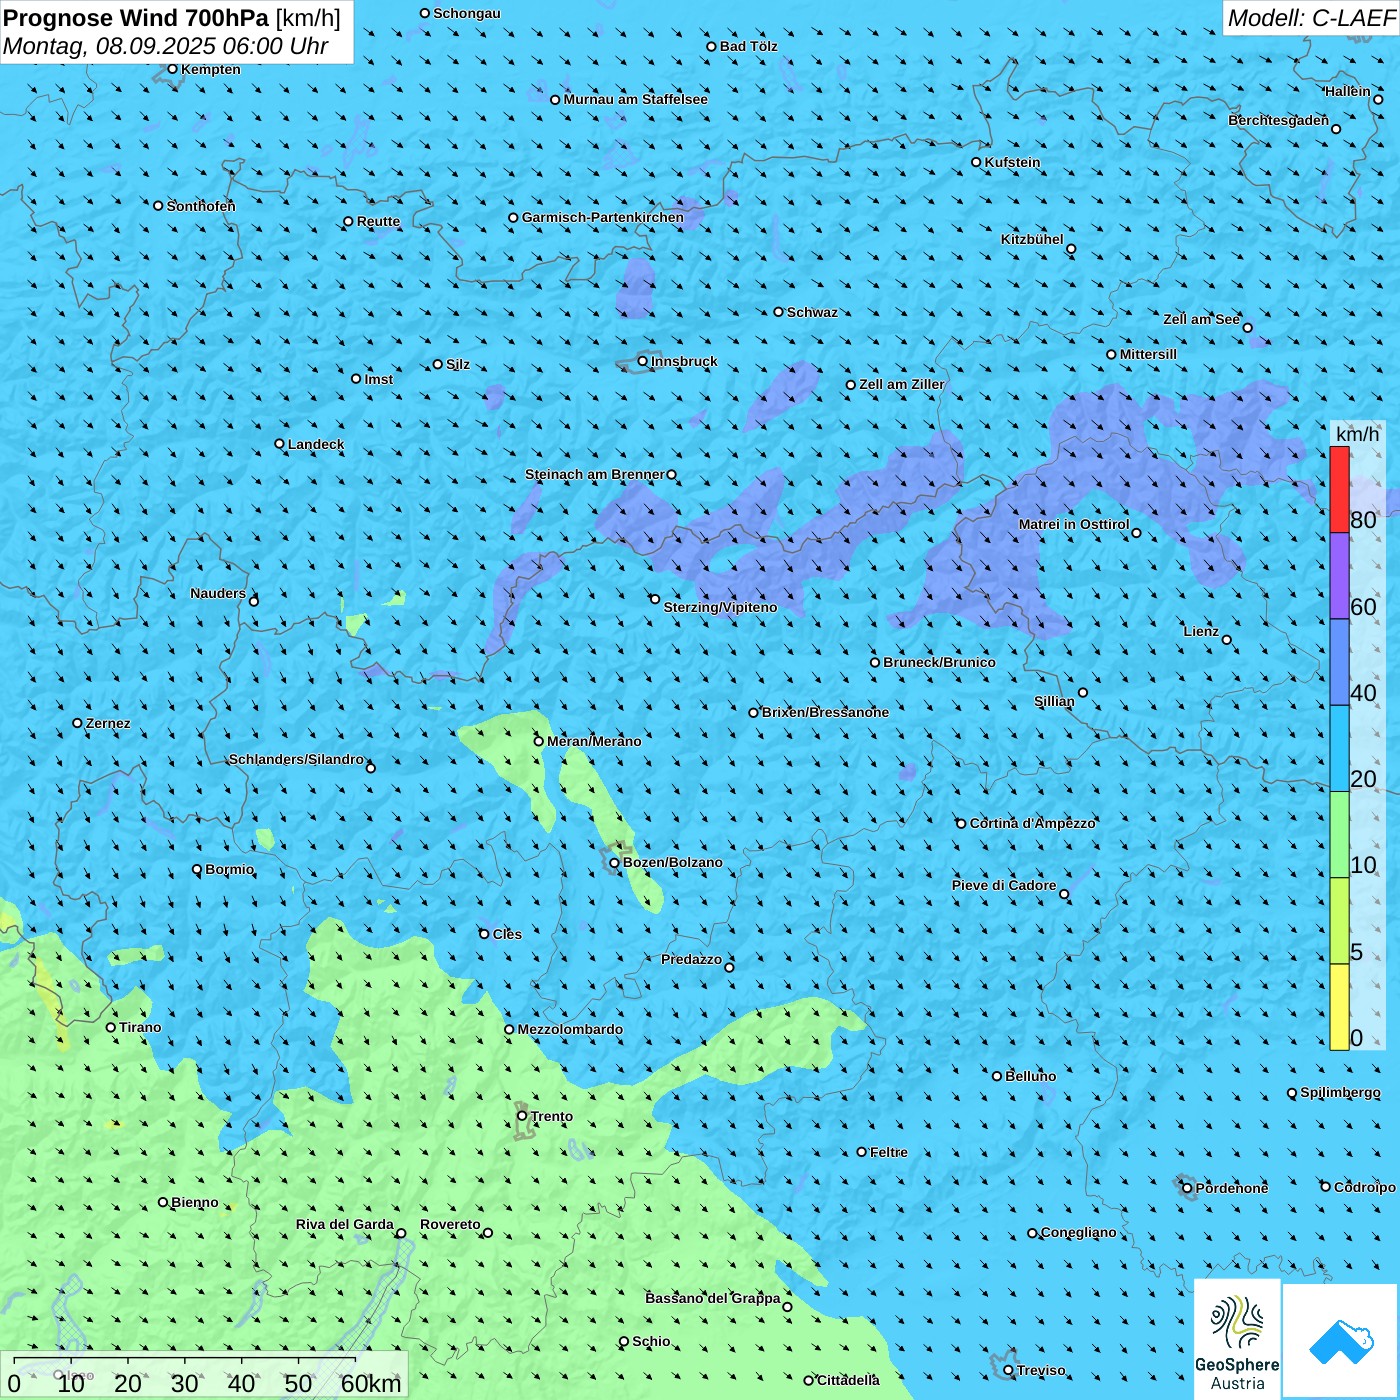1400x1400 pixels.
Task: Click the Rovereto city label
Action: pyautogui.click(x=450, y=1224)
